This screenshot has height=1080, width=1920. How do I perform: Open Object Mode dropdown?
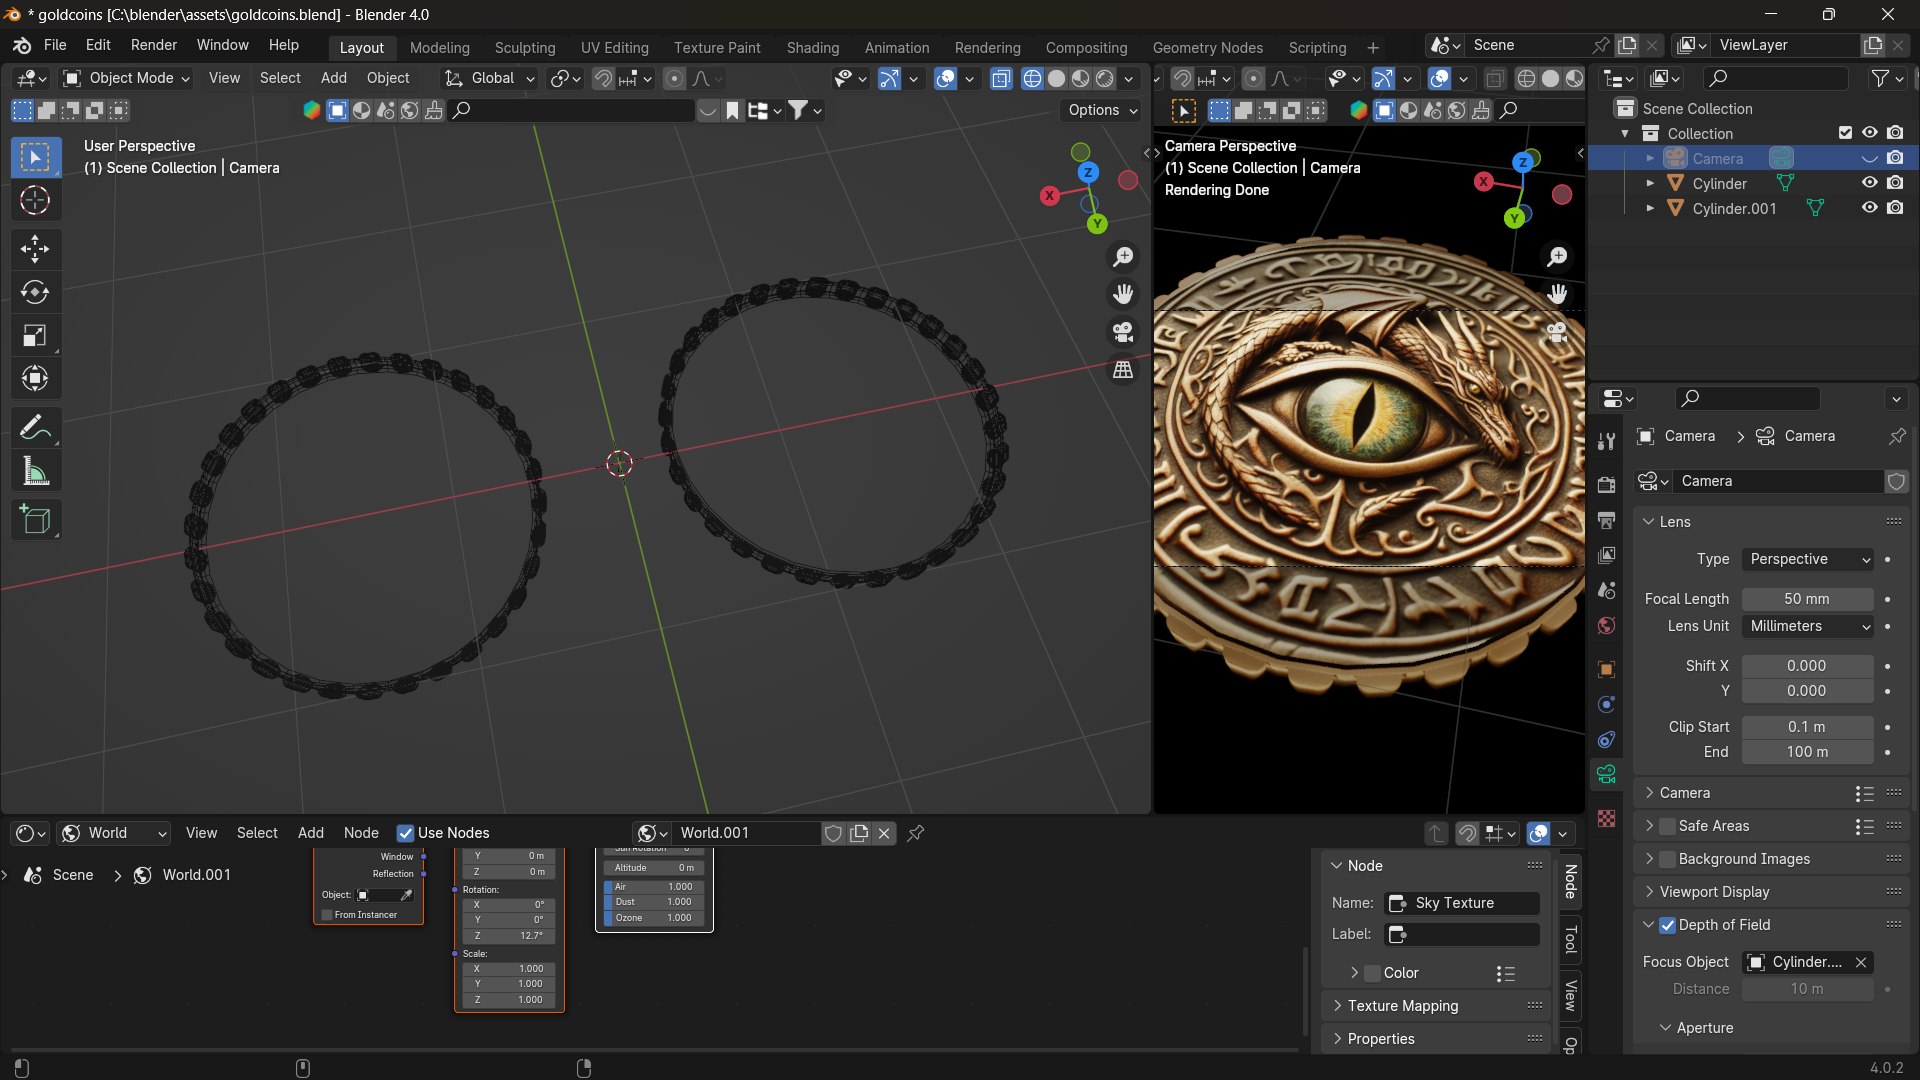126,78
